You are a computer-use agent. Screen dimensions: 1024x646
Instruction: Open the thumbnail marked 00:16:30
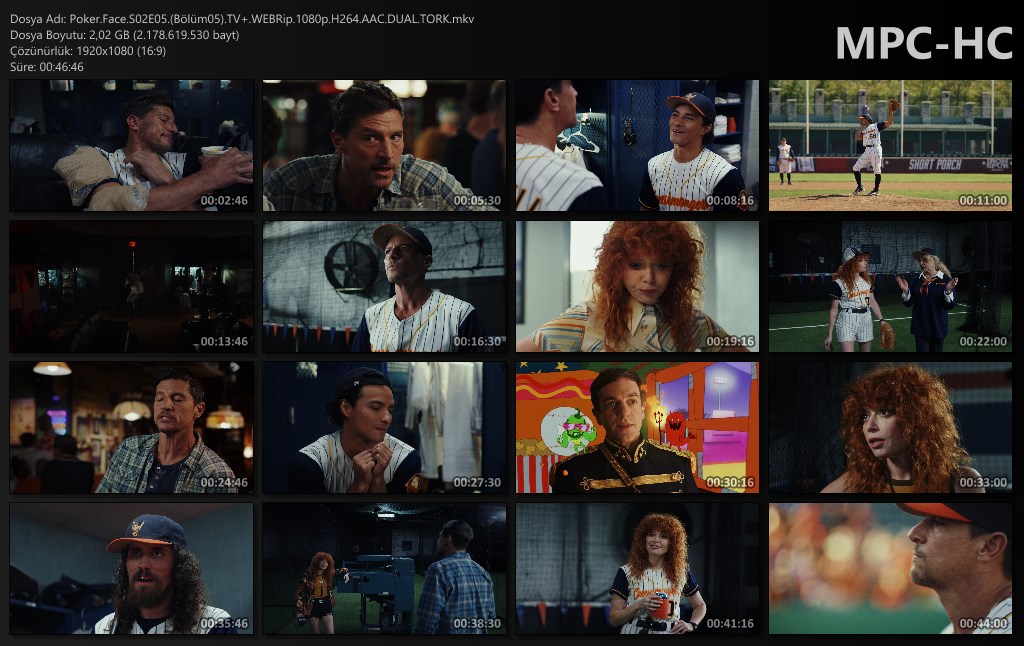click(384, 287)
